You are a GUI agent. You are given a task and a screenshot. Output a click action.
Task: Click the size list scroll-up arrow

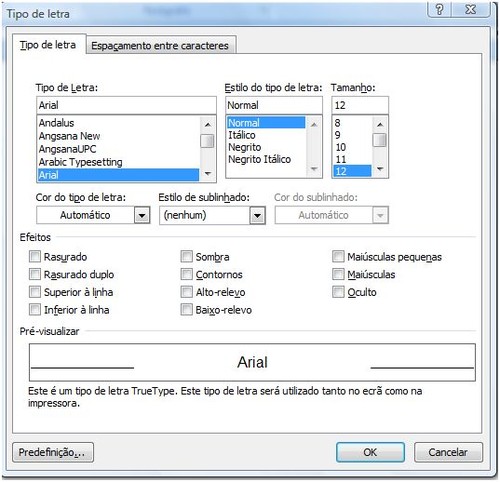point(380,125)
